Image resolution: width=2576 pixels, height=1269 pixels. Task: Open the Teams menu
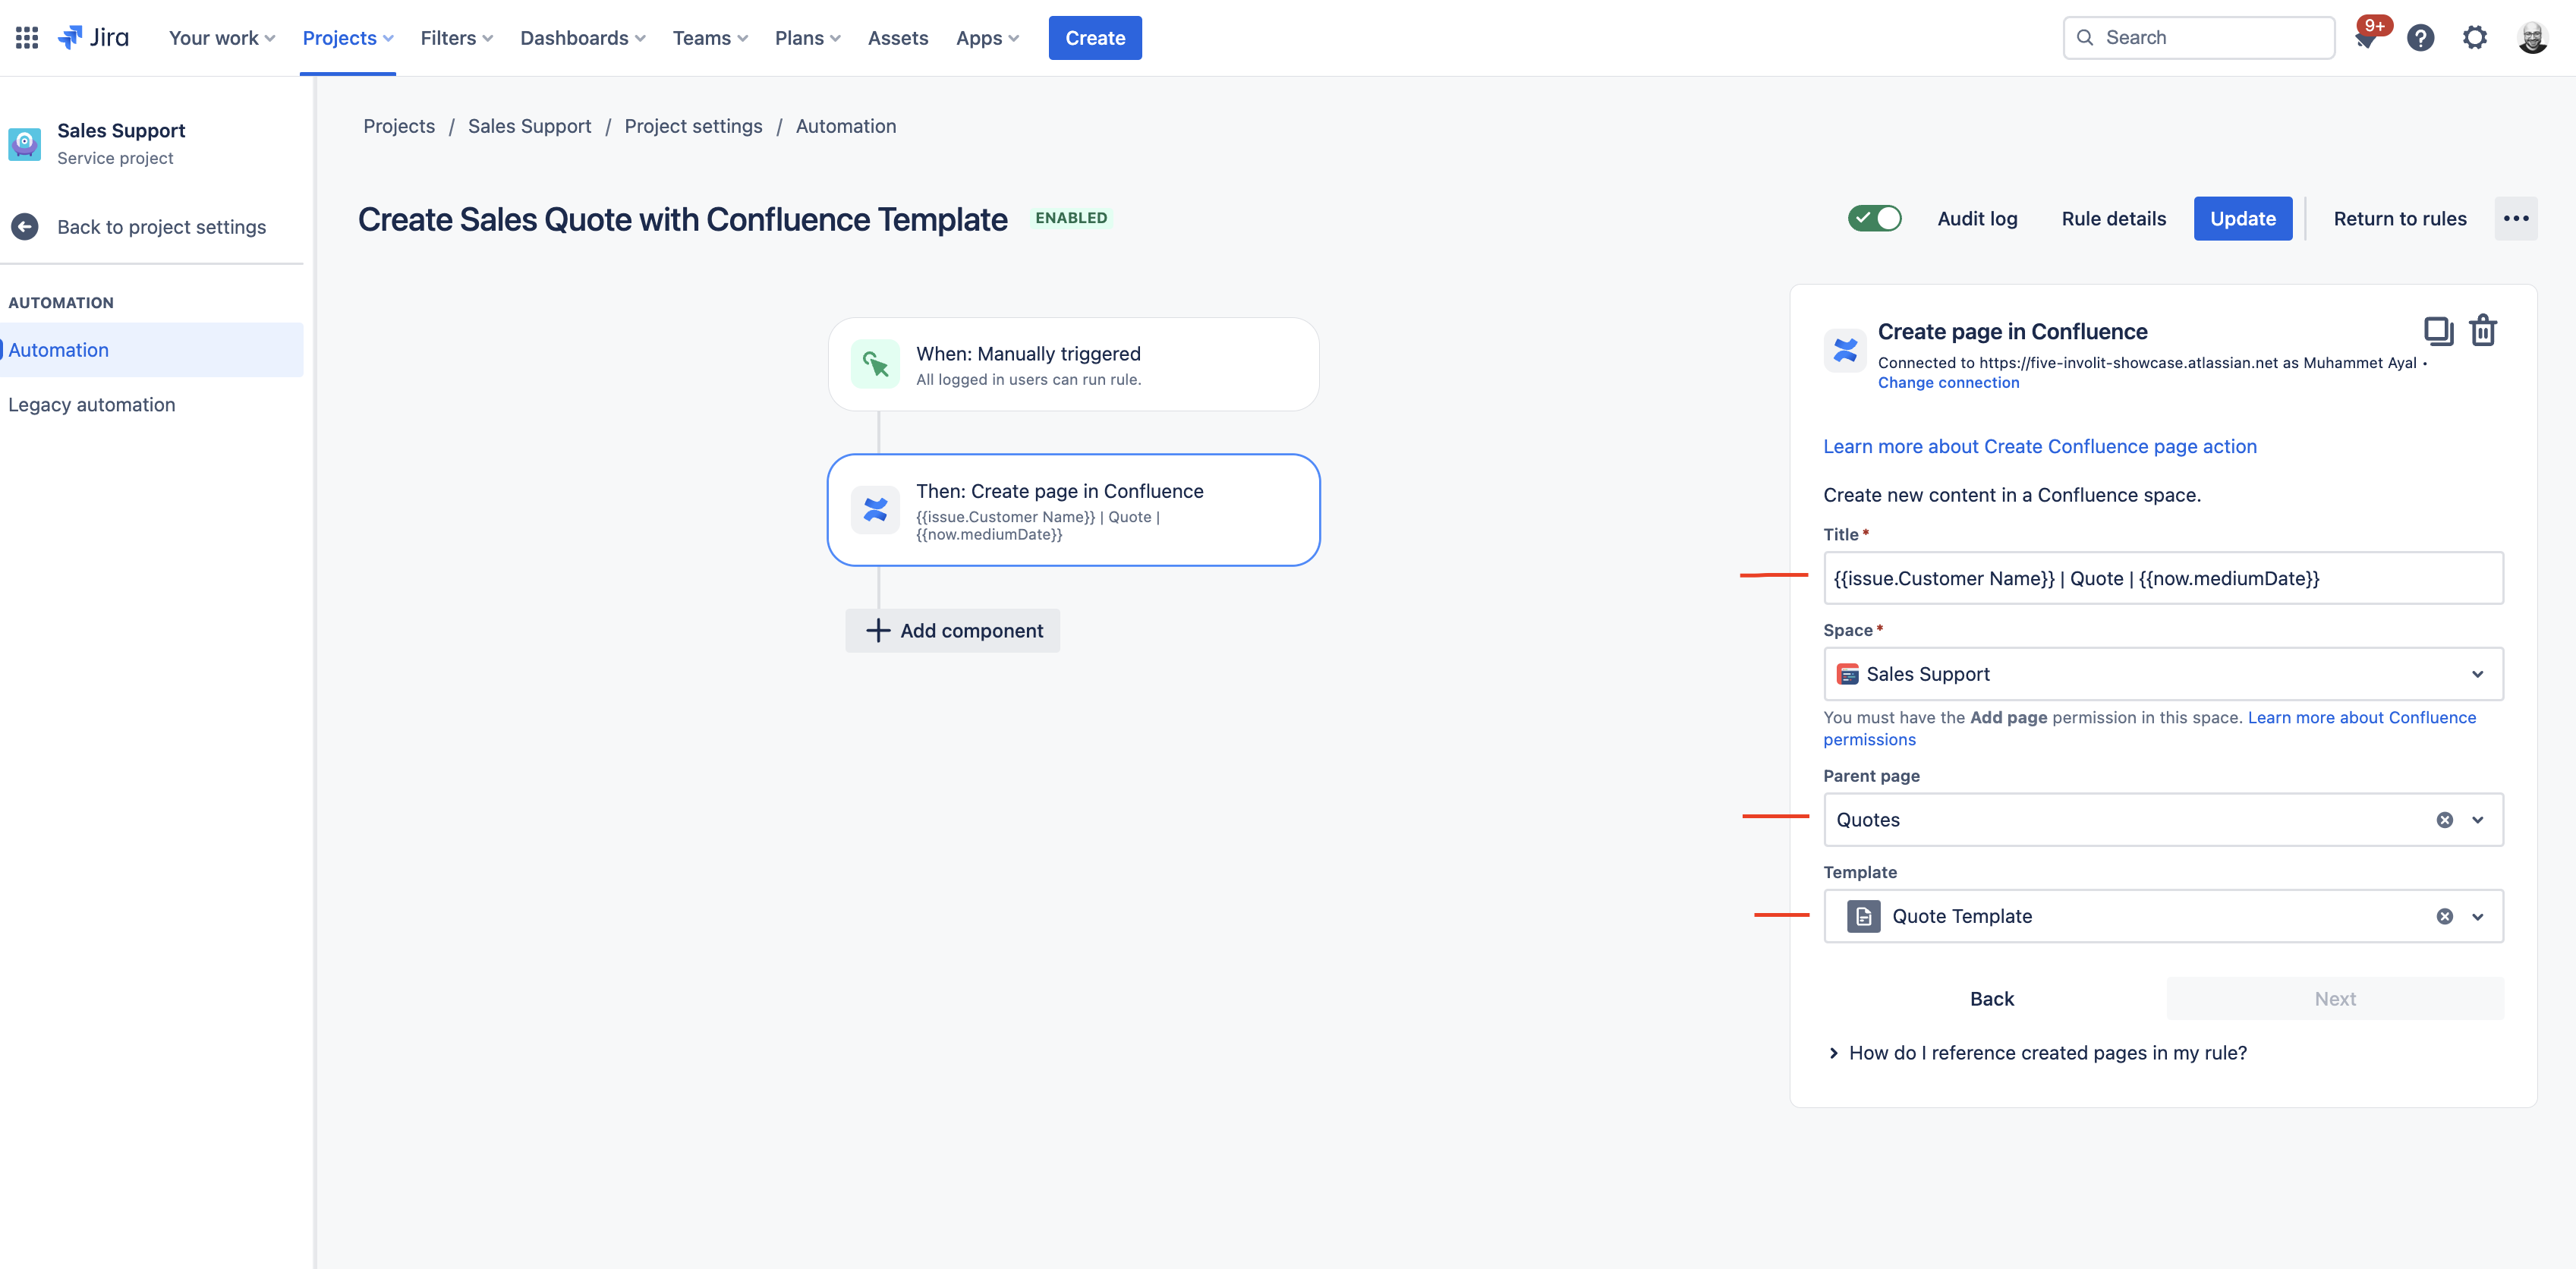[x=710, y=38]
